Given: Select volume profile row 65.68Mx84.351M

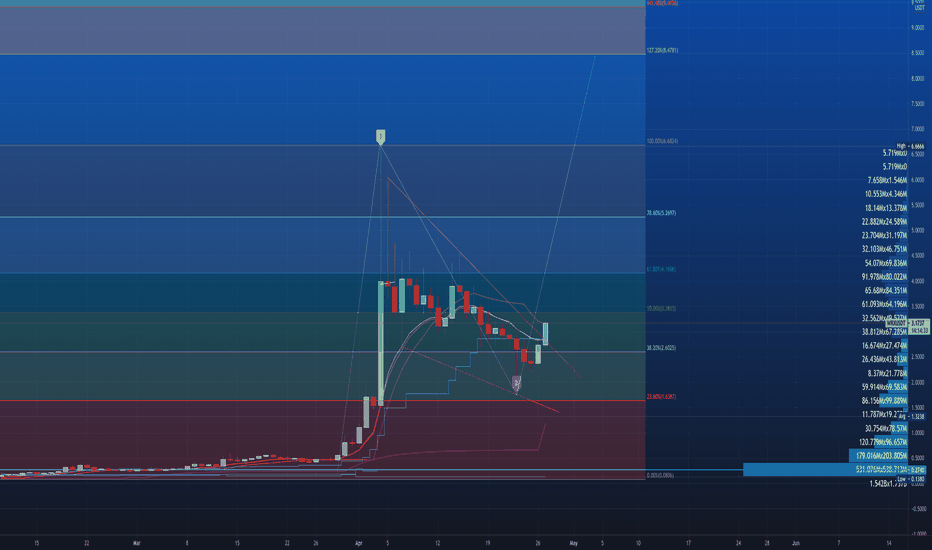Looking at the screenshot, I should [886, 291].
